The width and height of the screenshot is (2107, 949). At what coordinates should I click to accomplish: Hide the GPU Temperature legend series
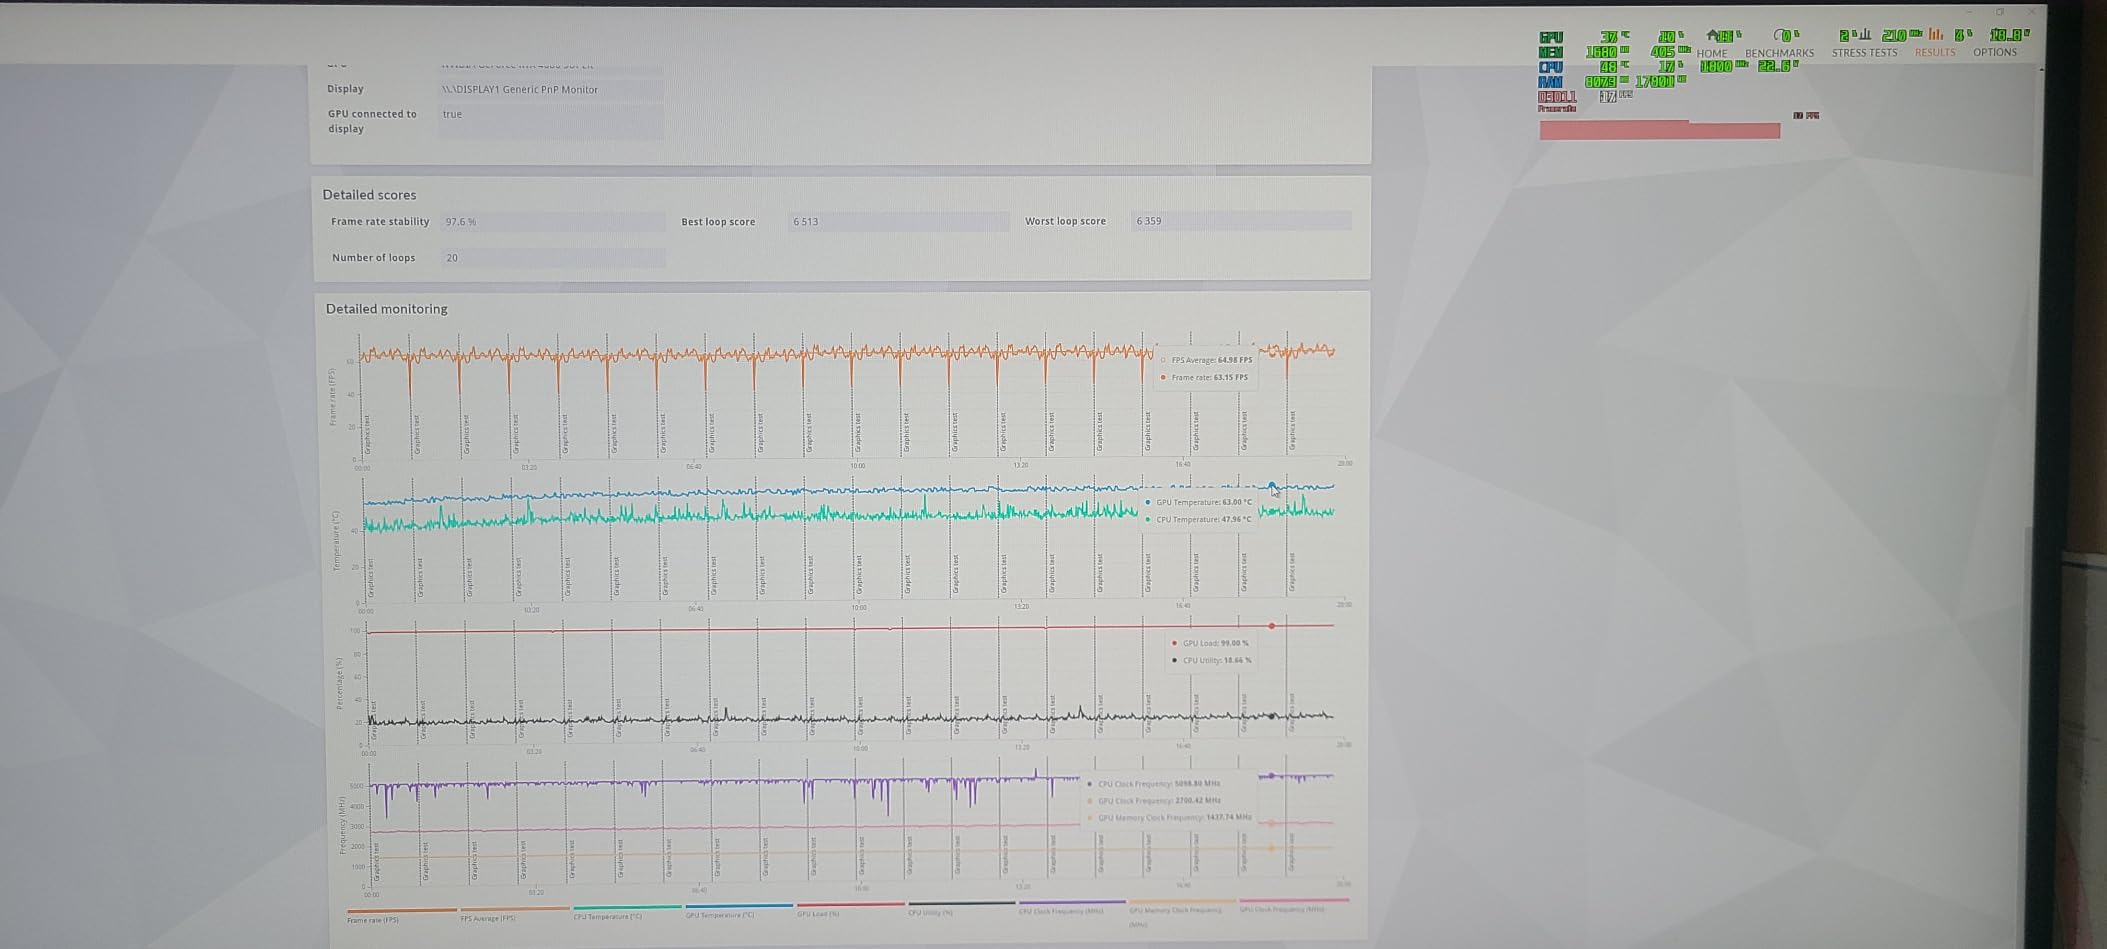[720, 915]
